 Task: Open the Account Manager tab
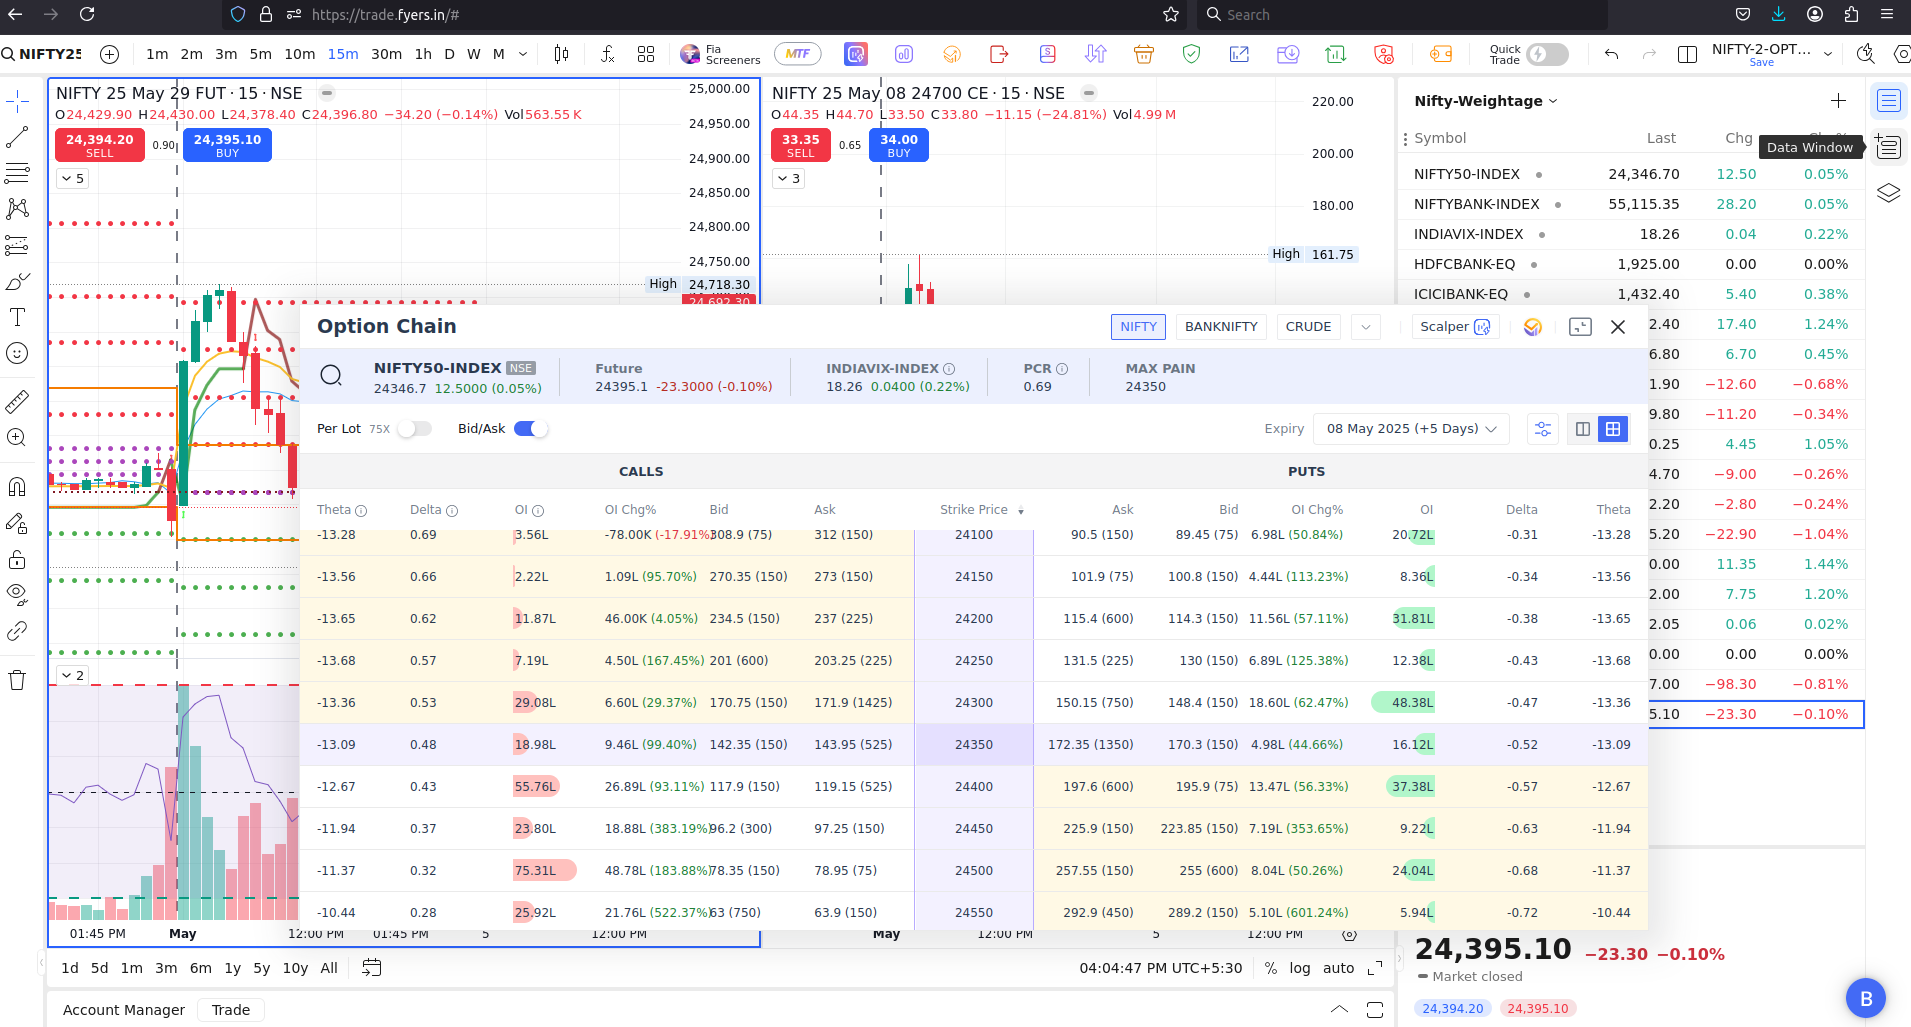click(124, 1010)
